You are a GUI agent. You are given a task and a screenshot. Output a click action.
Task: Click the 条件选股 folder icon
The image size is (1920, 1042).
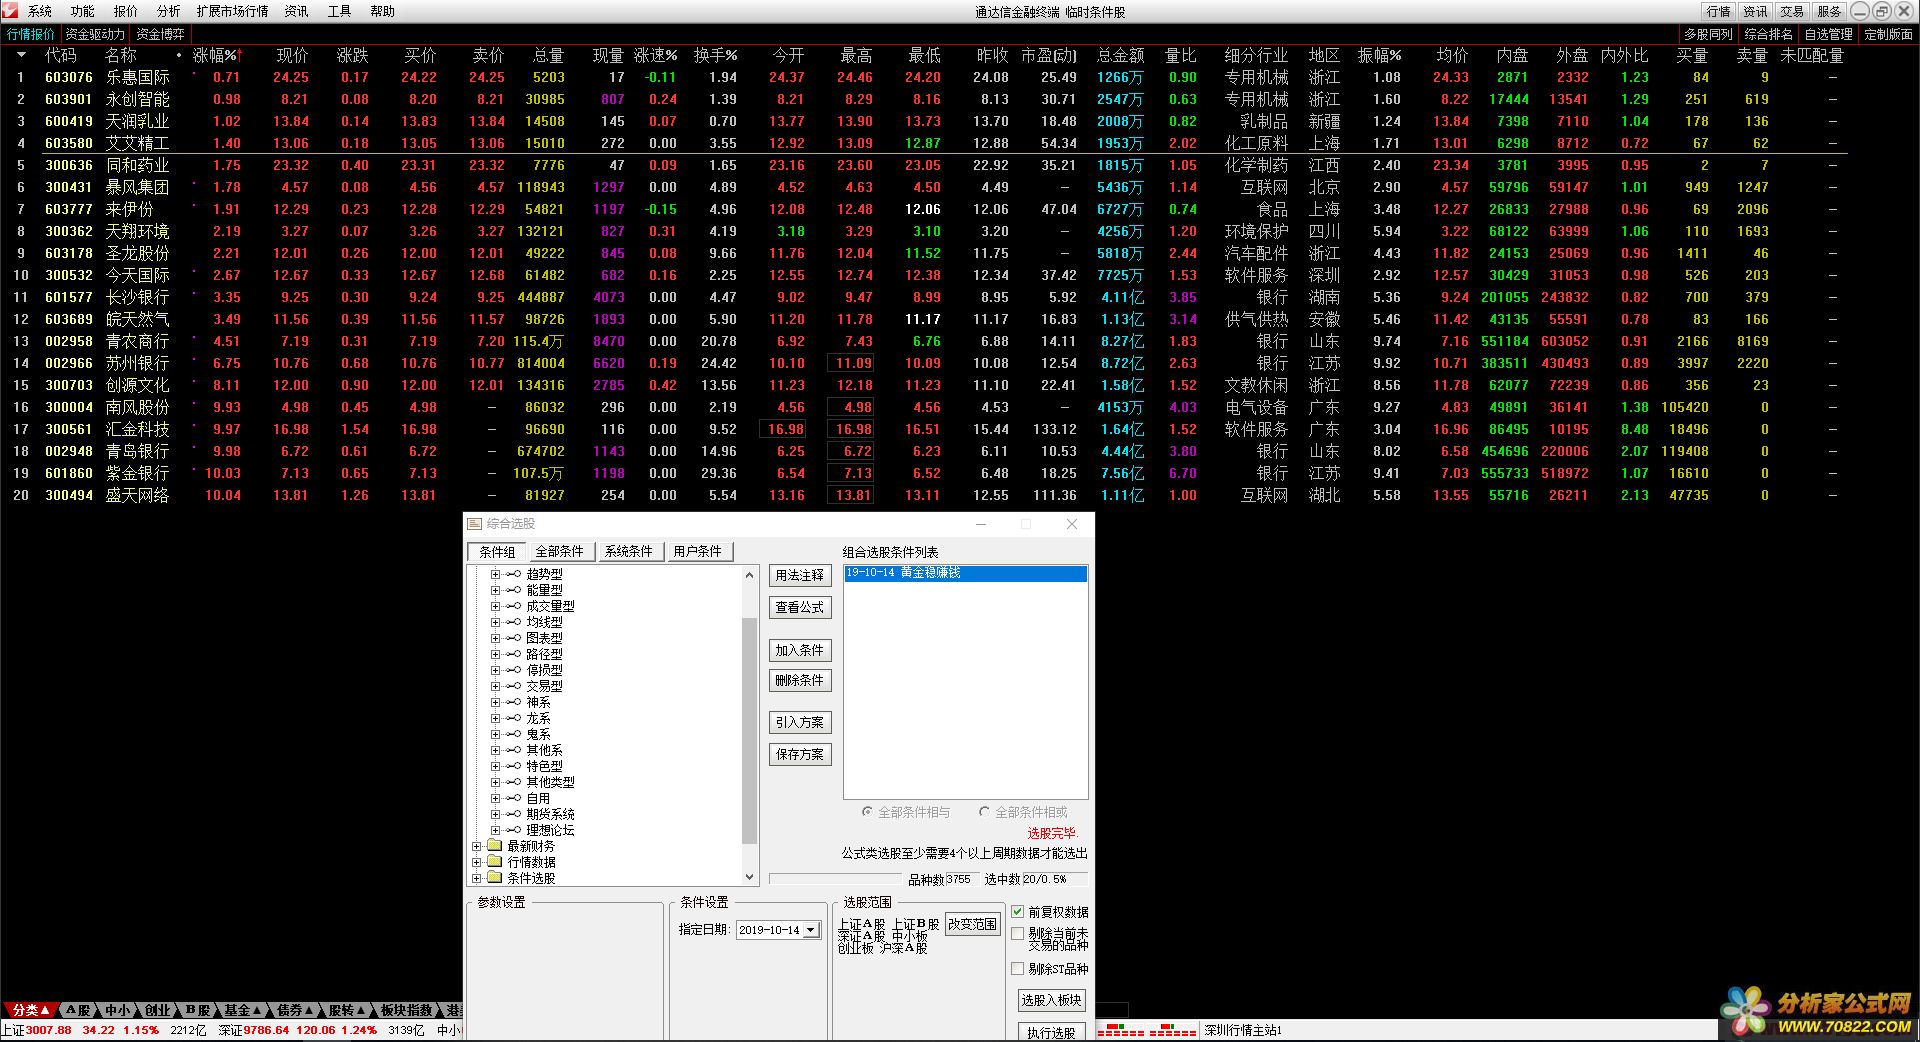click(x=494, y=878)
